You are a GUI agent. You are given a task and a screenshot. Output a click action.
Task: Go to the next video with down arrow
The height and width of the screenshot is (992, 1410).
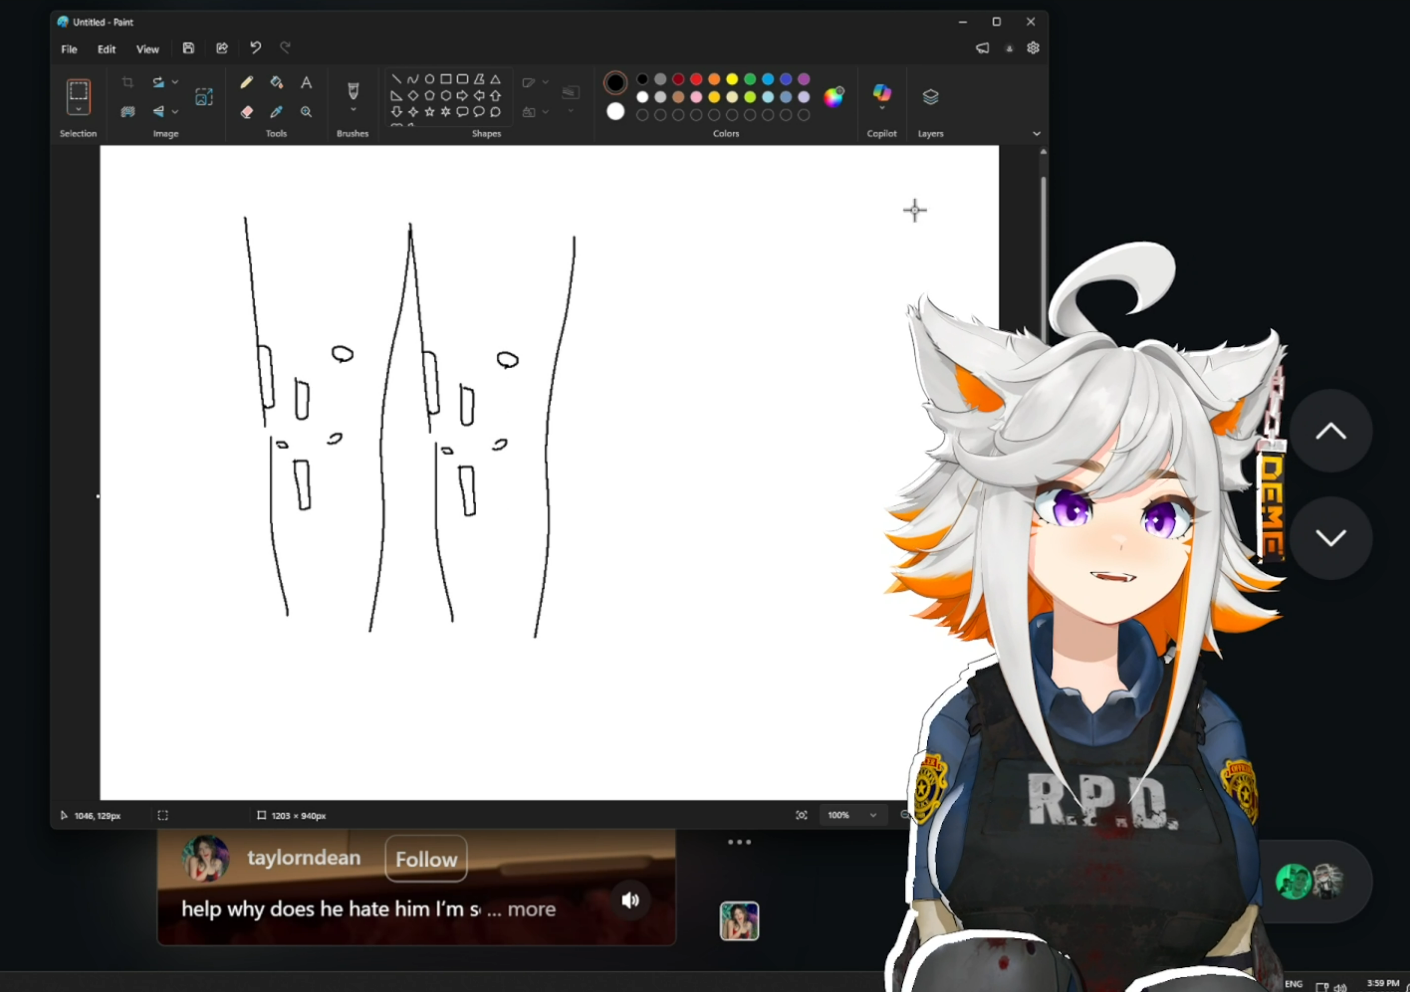pyautogui.click(x=1330, y=538)
